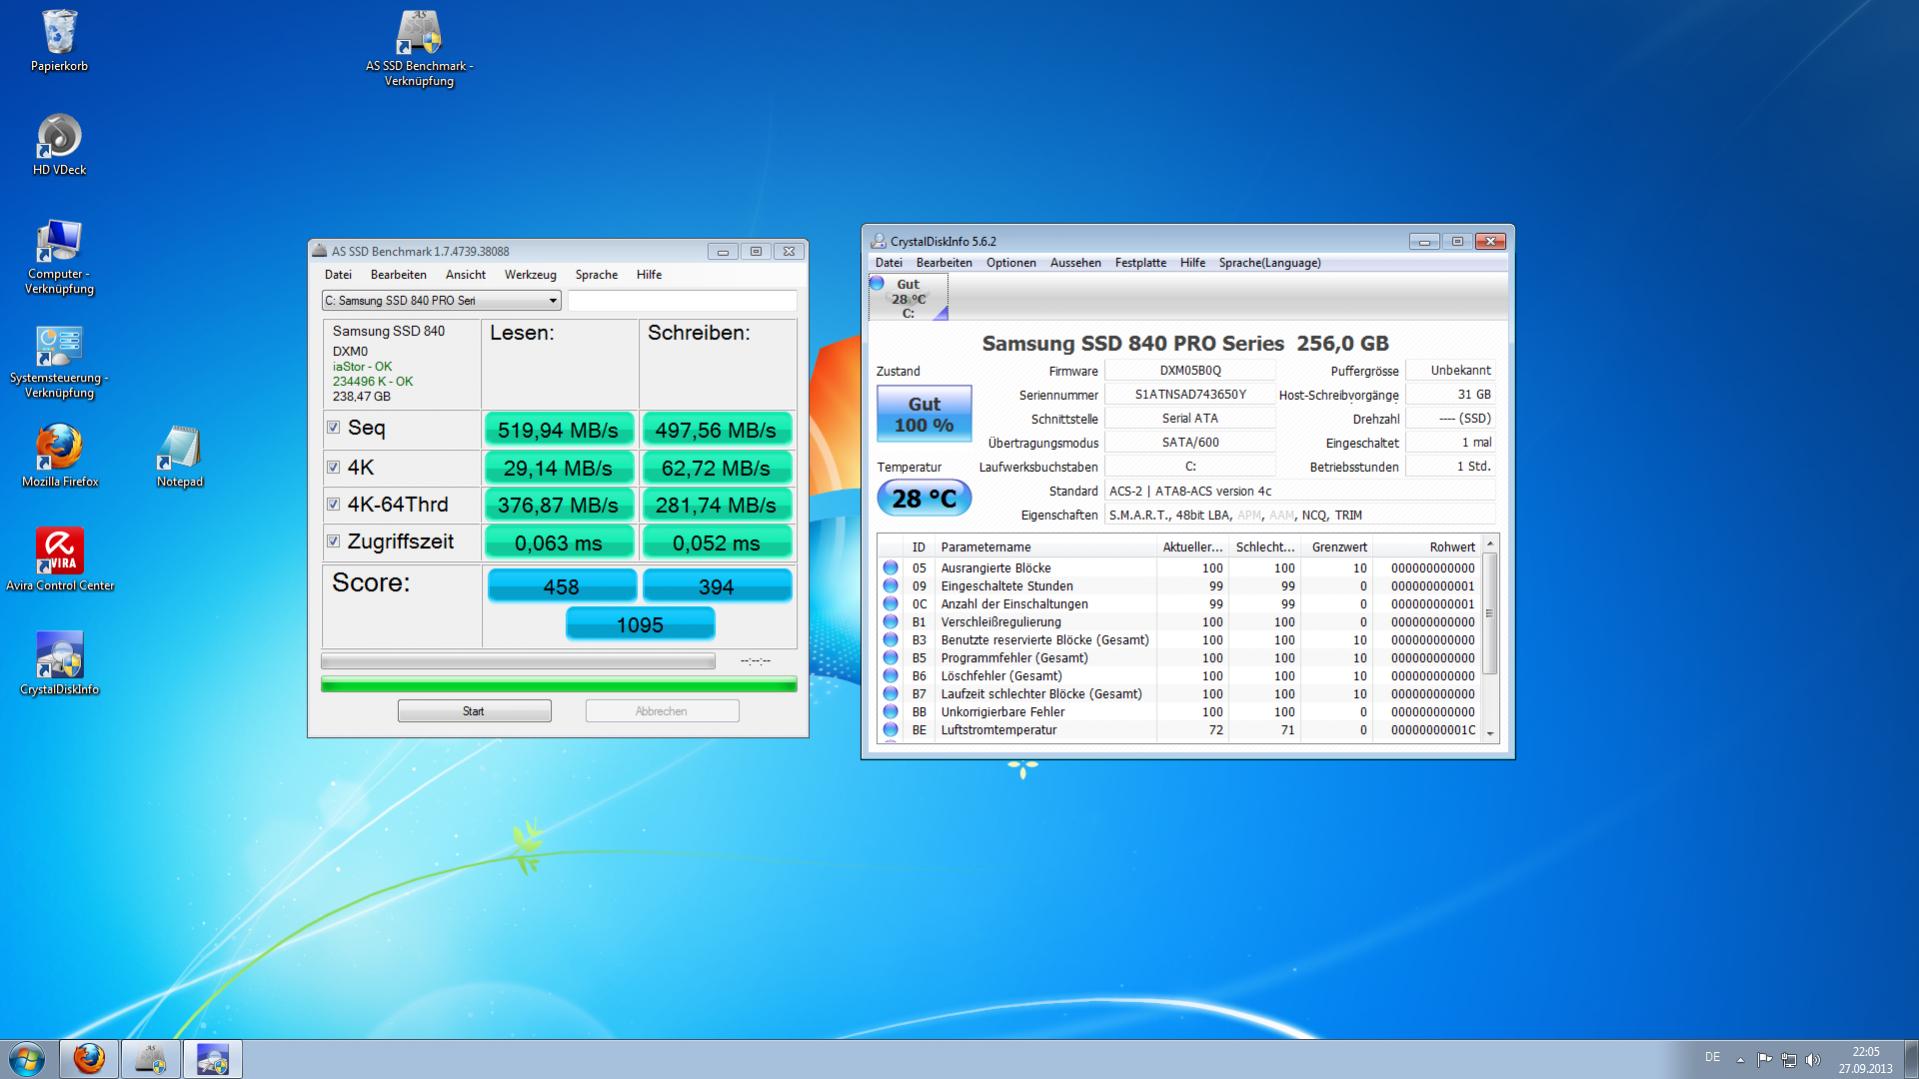Image resolution: width=1919 pixels, height=1079 pixels.
Task: Click status orb for Anzahl der Einschaltungen row
Action: pyautogui.click(x=890, y=604)
